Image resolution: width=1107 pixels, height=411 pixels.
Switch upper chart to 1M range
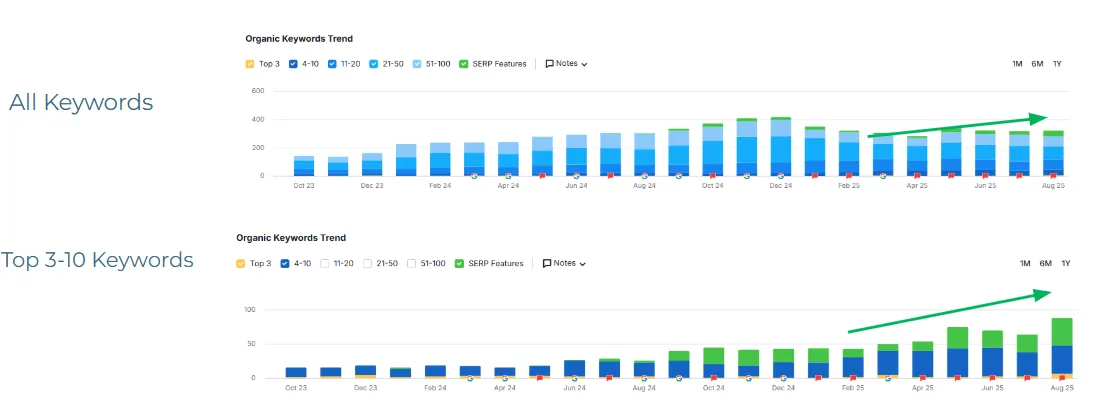[x=1017, y=64]
